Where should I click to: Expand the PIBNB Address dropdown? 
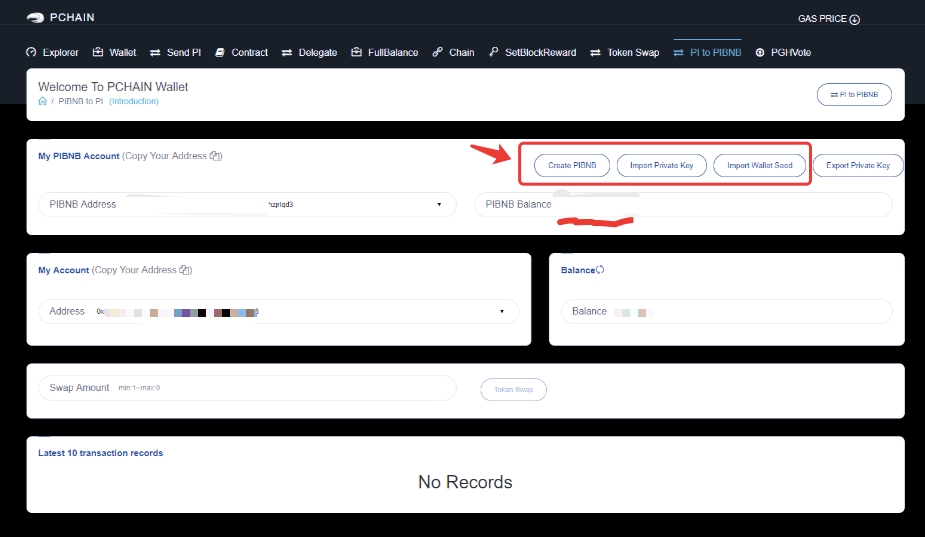[439, 204]
